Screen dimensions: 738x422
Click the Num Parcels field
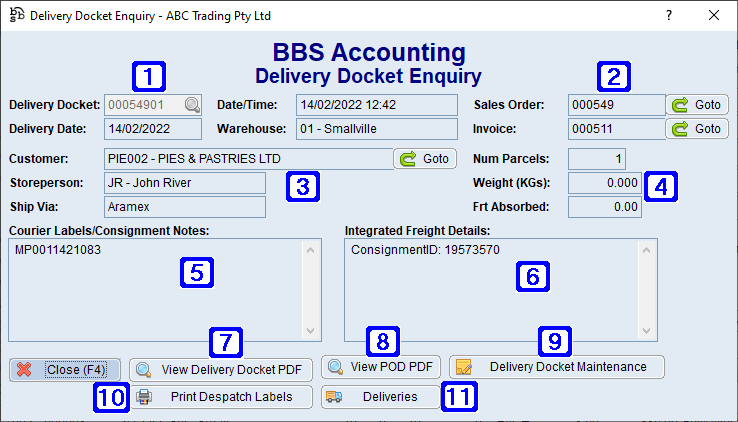coord(597,159)
